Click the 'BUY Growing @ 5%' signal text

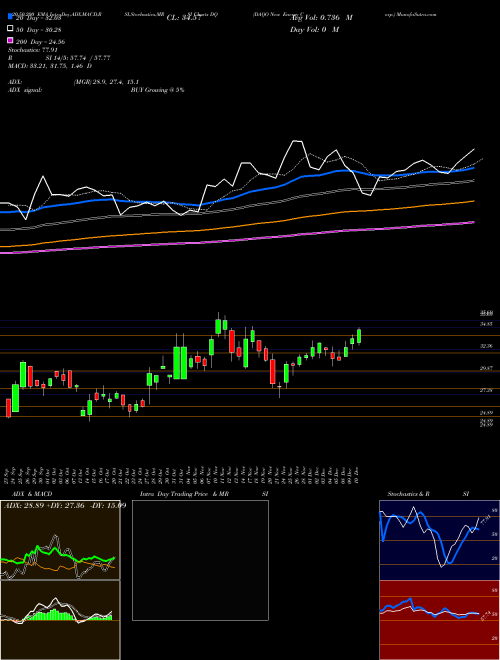157,90
